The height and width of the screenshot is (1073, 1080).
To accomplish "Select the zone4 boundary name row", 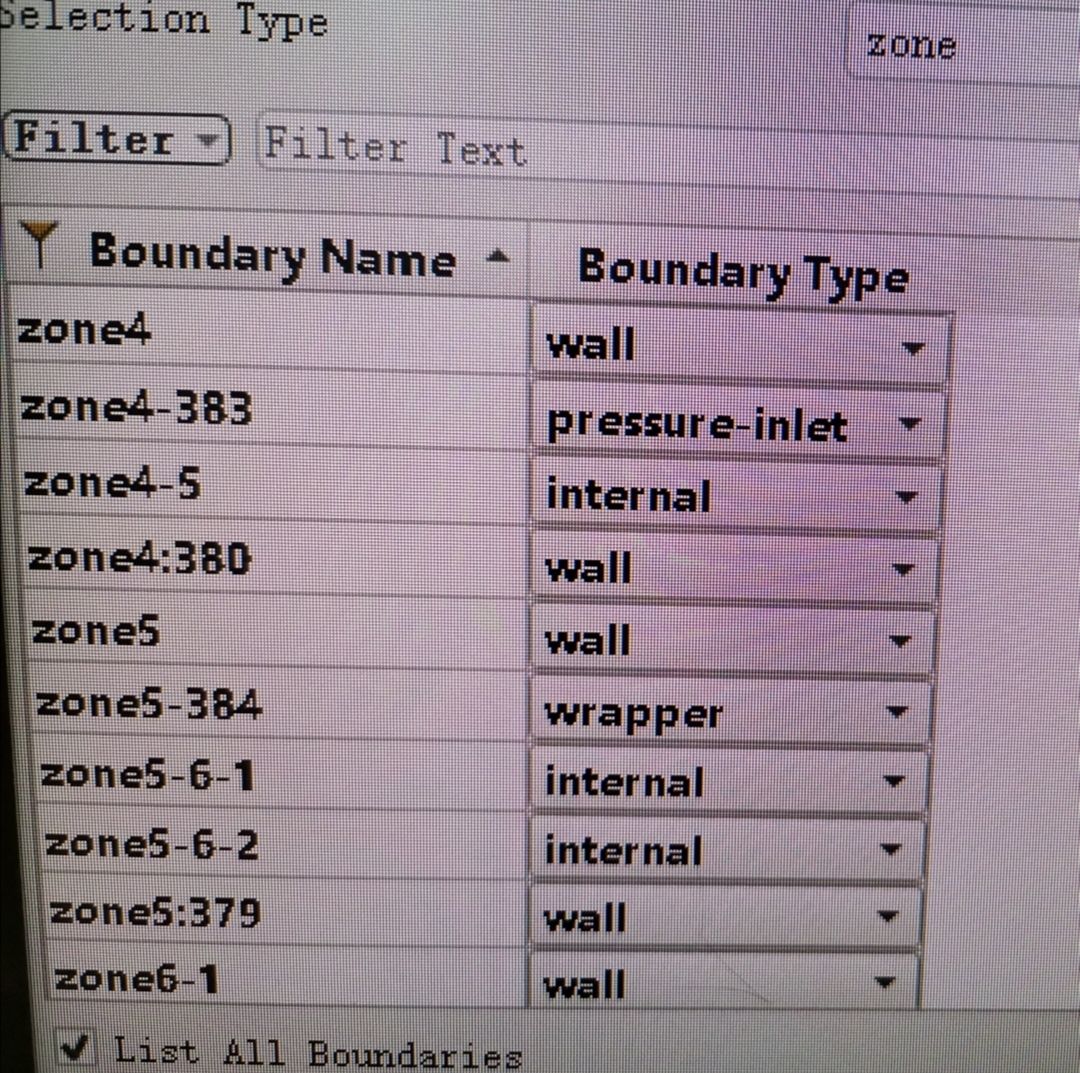I will (x=85, y=329).
